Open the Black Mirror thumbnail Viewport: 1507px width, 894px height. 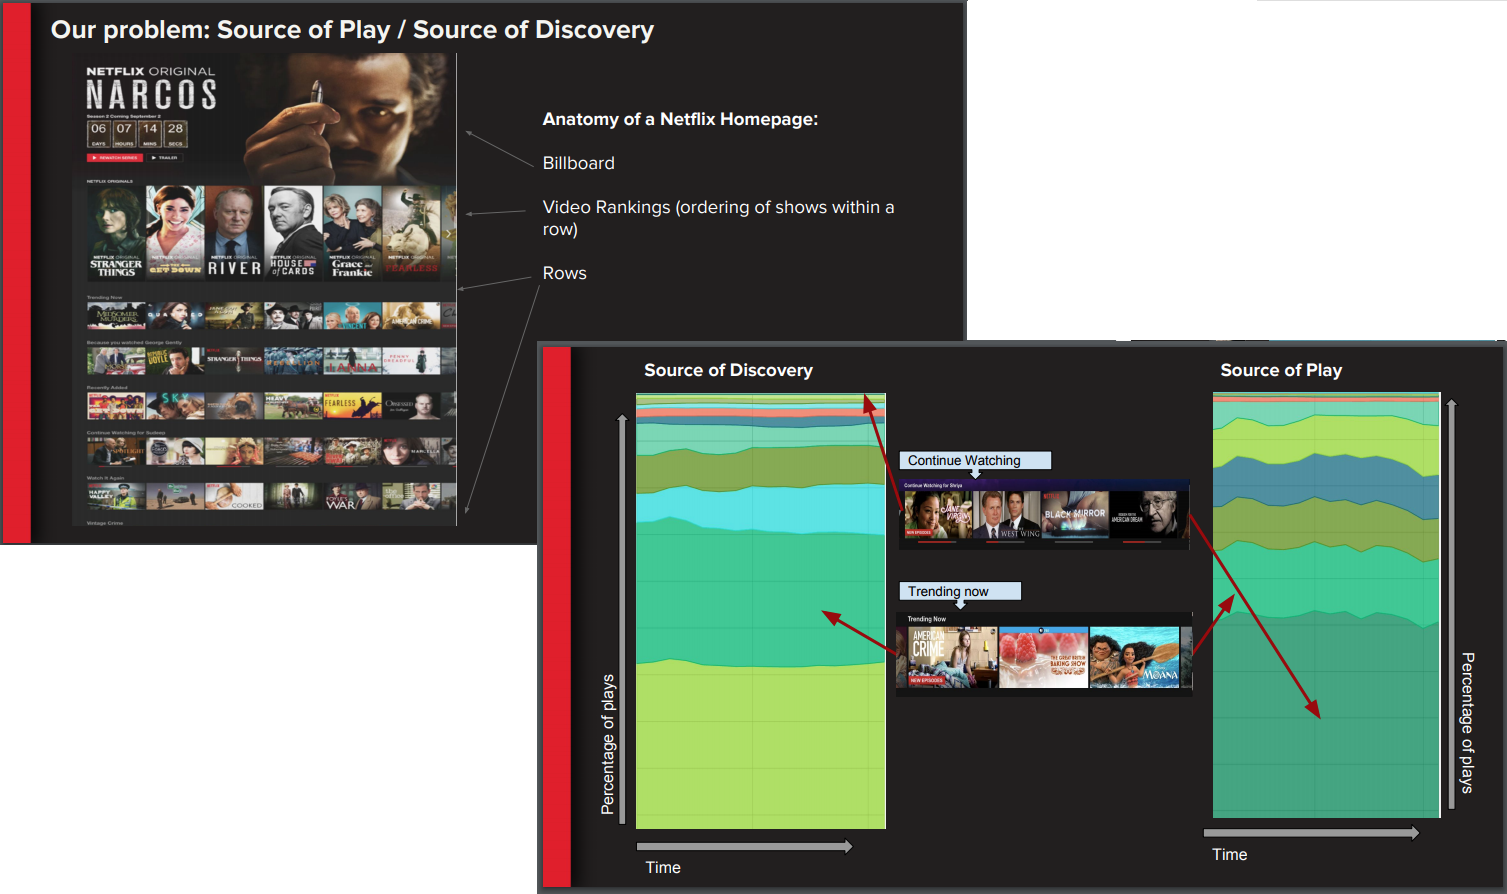pos(1075,514)
